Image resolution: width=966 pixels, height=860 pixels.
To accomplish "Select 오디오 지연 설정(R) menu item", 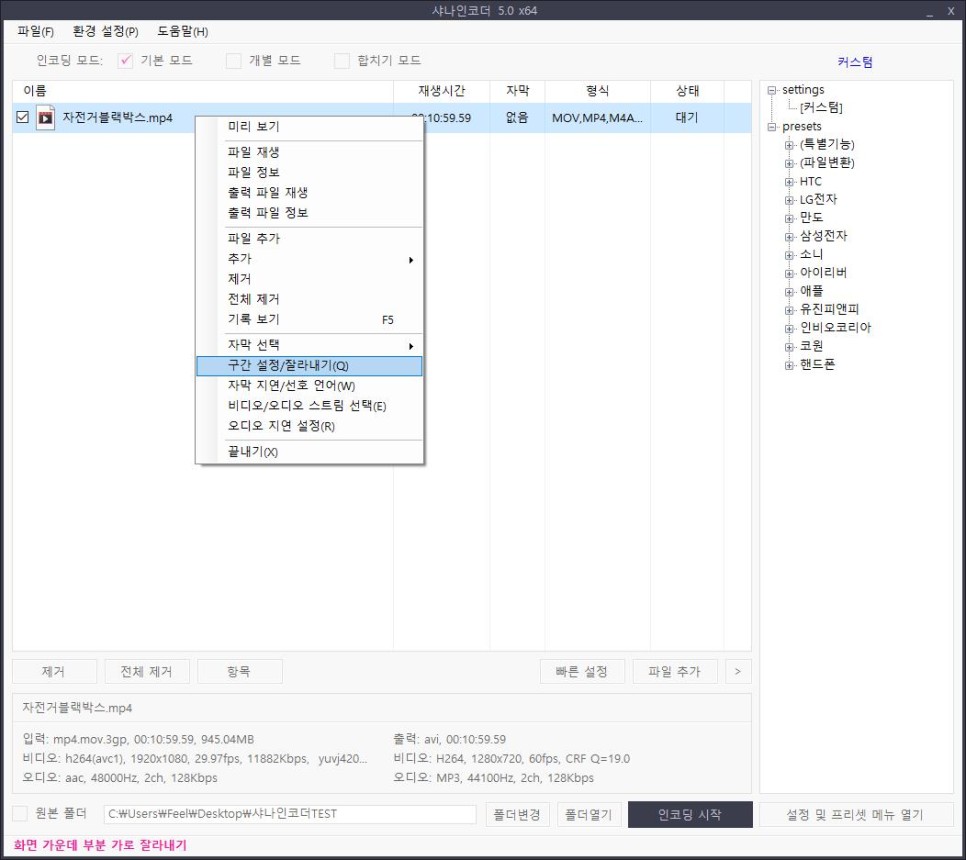I will point(310,426).
